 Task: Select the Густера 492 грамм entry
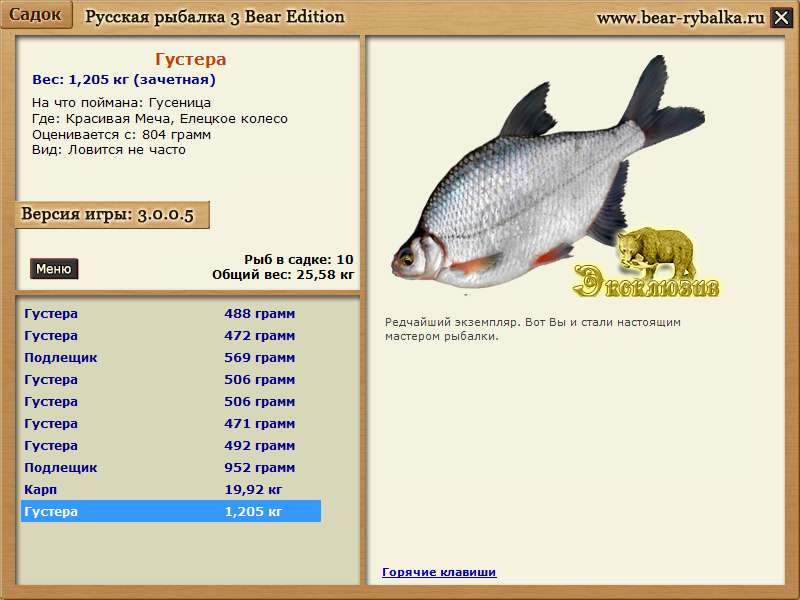(x=170, y=446)
